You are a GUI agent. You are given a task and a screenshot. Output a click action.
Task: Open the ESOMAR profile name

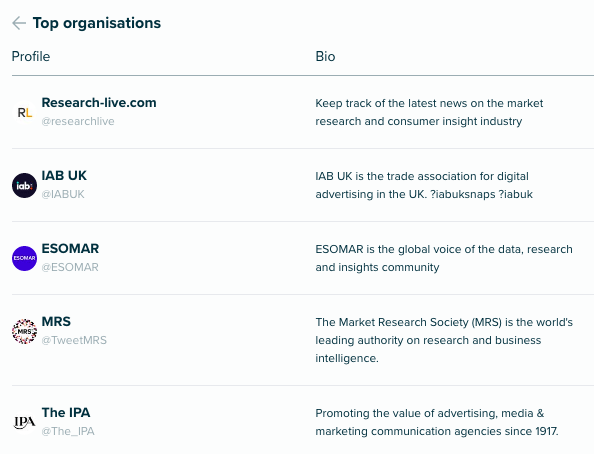(70, 249)
